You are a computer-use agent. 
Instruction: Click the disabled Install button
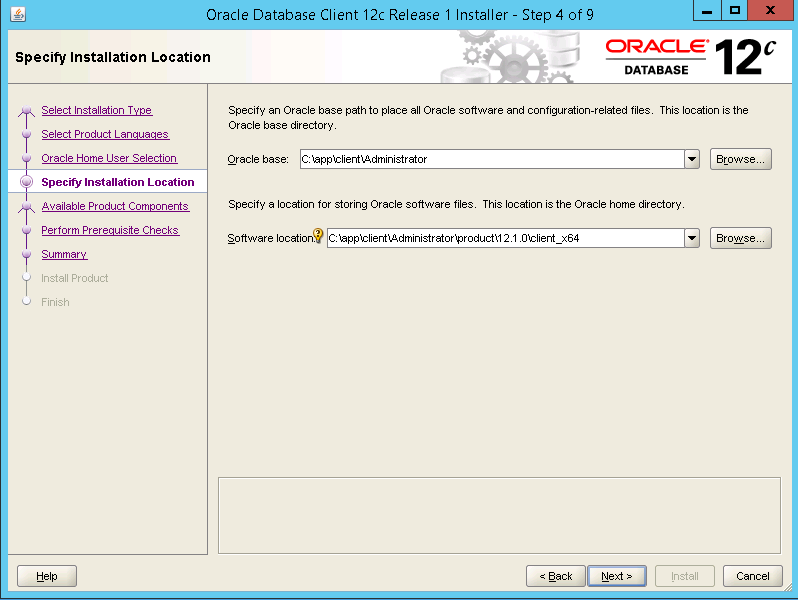(x=685, y=576)
